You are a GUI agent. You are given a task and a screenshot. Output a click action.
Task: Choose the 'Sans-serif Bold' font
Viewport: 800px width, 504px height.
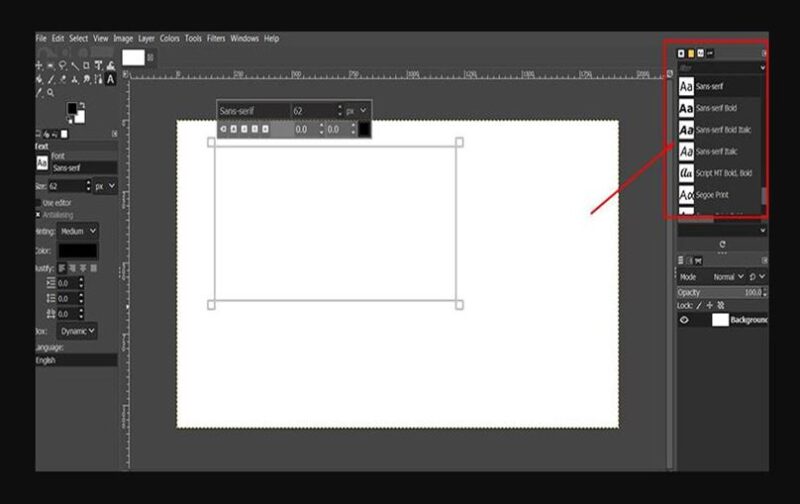click(718, 108)
